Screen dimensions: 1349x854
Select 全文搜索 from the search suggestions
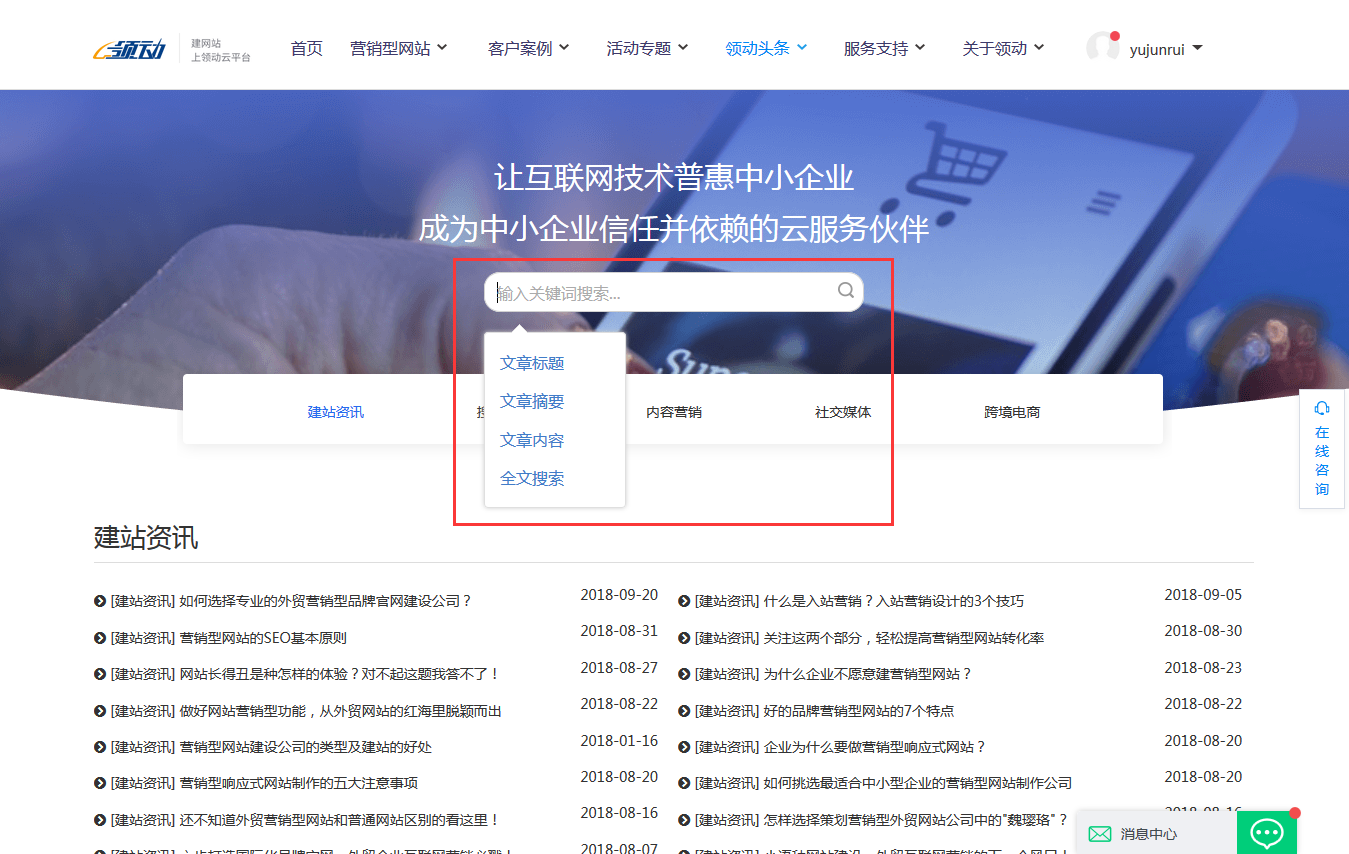(x=531, y=478)
